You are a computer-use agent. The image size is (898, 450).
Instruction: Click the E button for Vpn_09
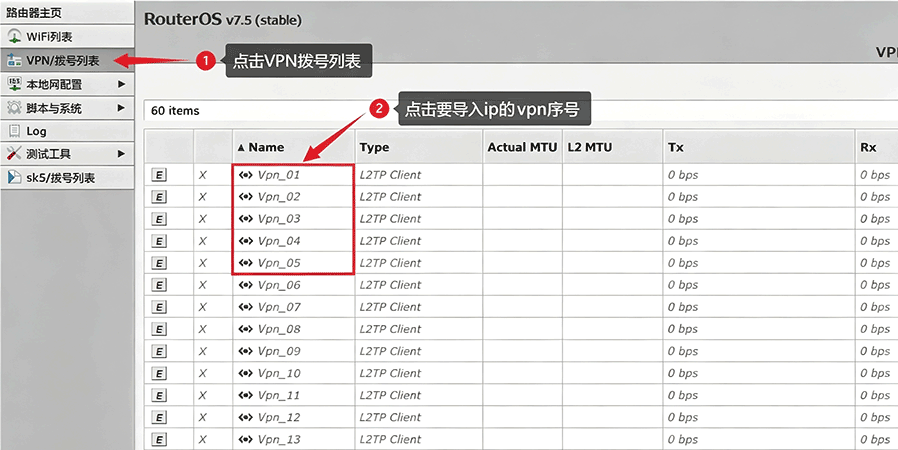point(159,352)
